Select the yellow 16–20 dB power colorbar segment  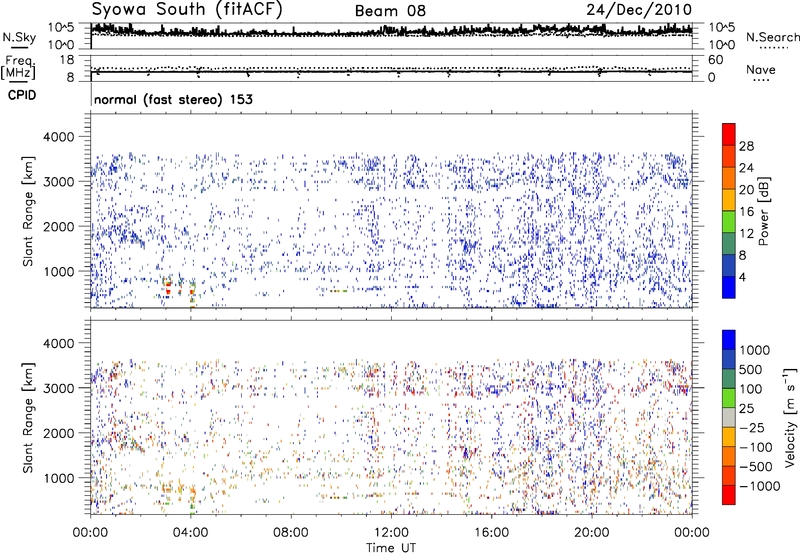click(729, 199)
